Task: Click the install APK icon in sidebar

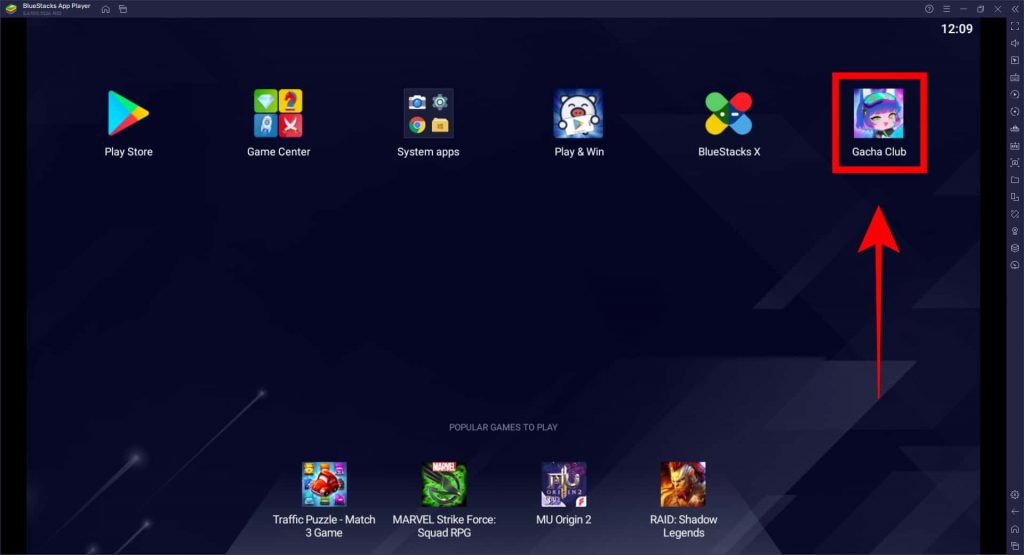Action: (1015, 146)
